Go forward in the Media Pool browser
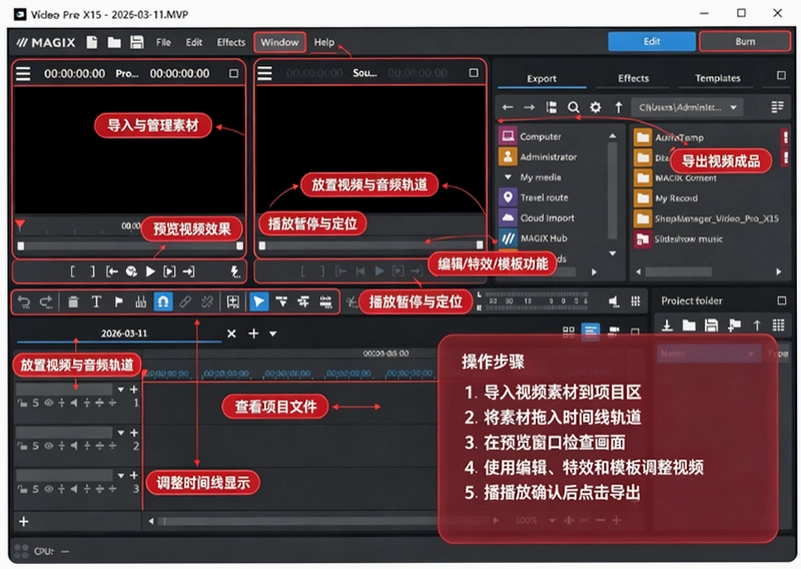 point(529,107)
